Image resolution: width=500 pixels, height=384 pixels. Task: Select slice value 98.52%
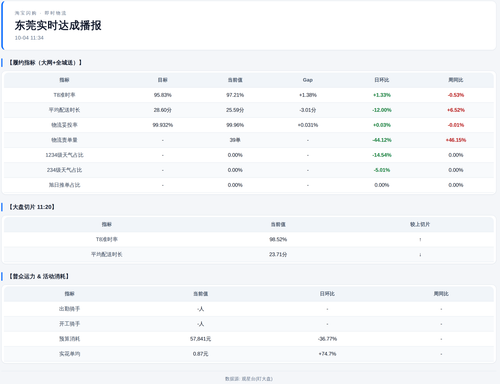click(x=278, y=239)
